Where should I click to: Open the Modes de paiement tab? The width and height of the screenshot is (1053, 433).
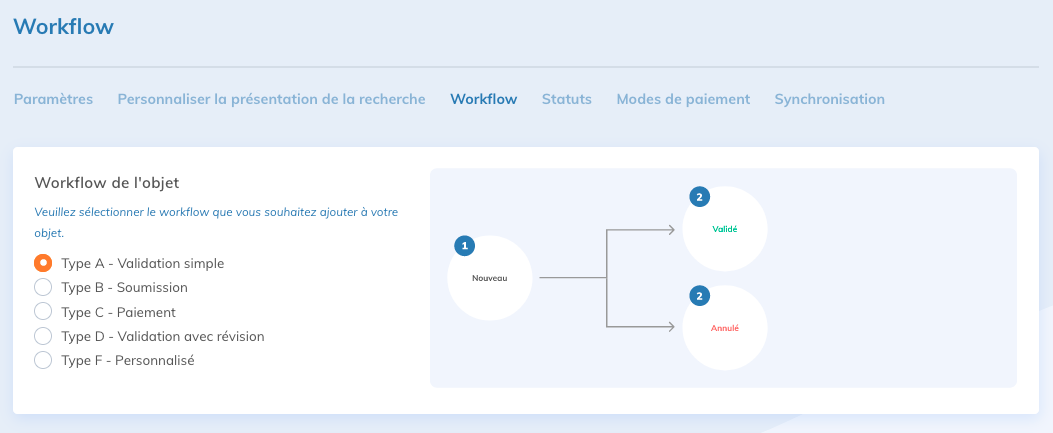coord(683,99)
